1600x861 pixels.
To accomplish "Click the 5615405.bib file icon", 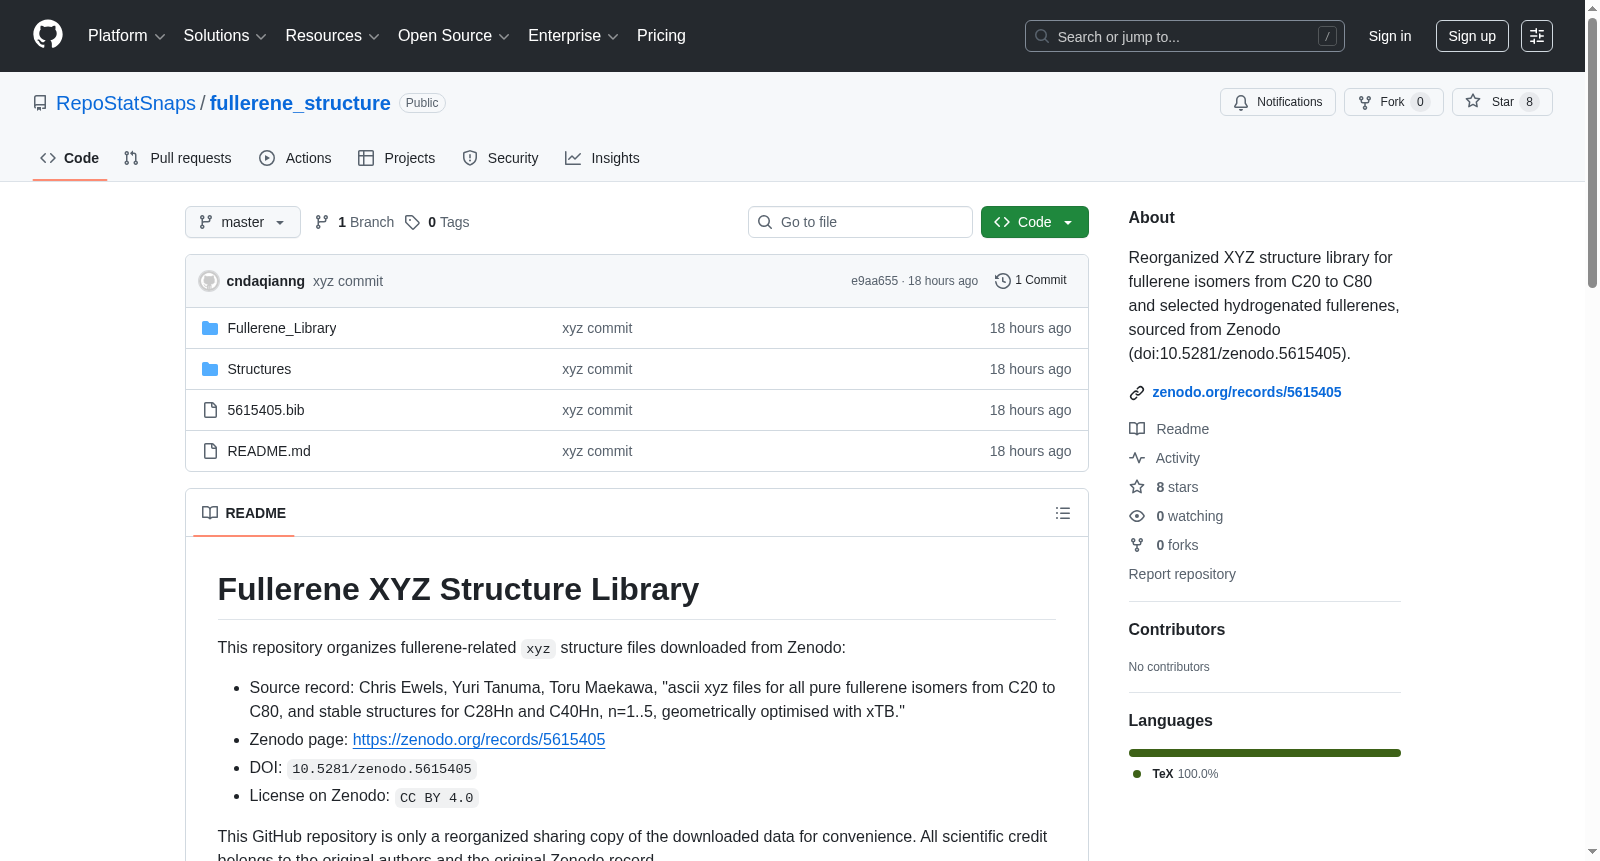I will [210, 410].
